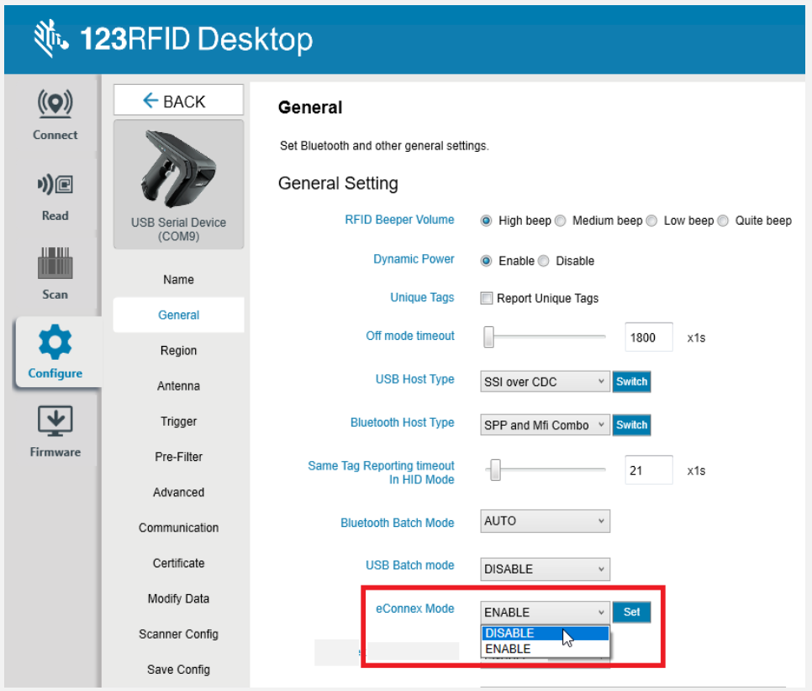Click the Zebra logo in header
This screenshot has height=691, width=812.
(50, 38)
